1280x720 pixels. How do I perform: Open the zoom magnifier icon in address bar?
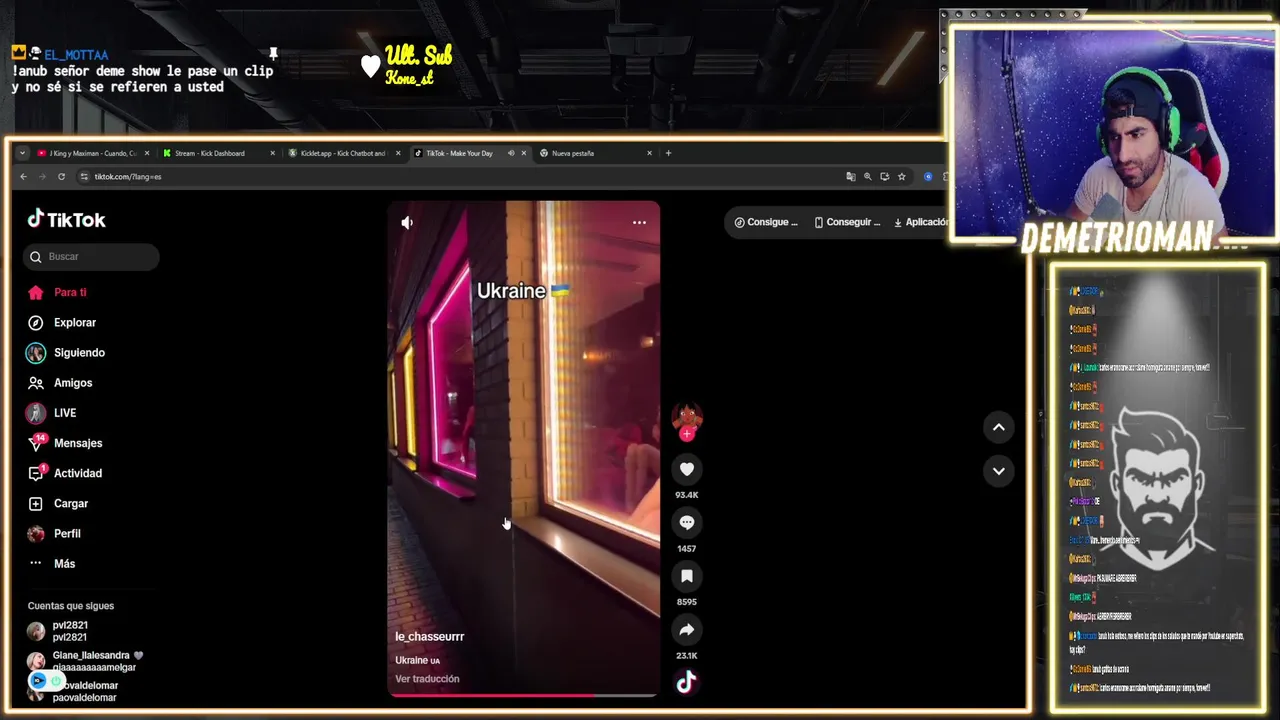(868, 177)
